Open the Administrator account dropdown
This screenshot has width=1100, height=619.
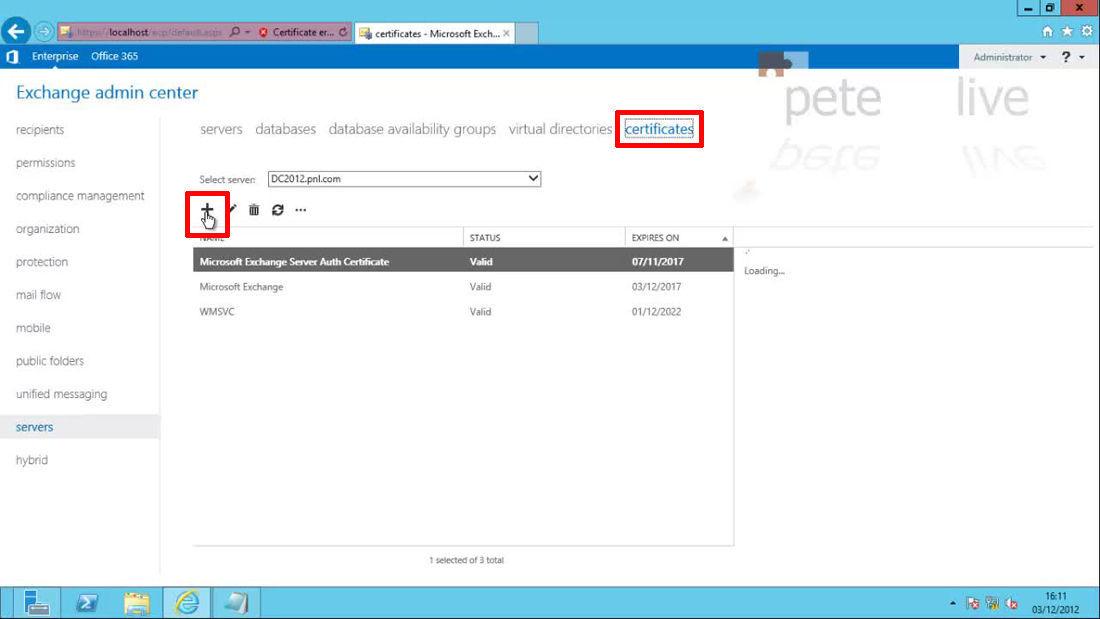(x=1009, y=58)
